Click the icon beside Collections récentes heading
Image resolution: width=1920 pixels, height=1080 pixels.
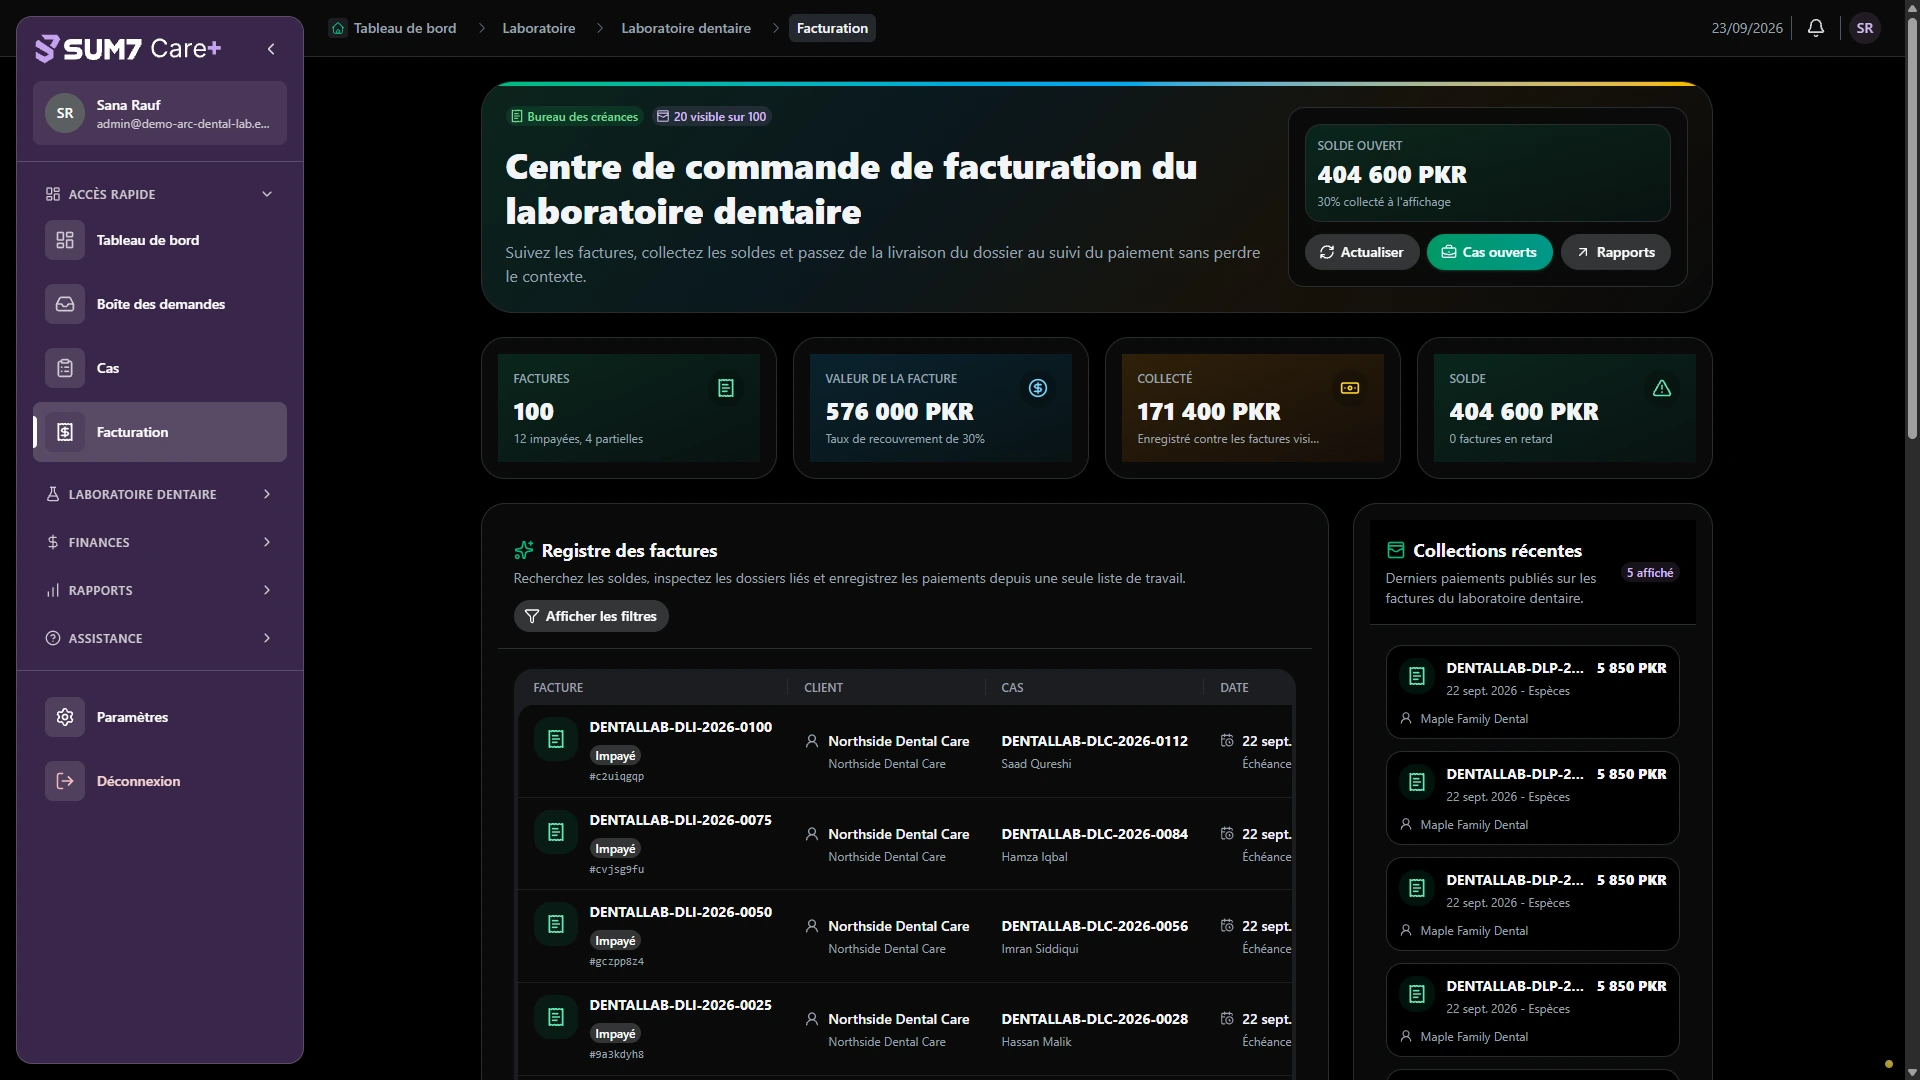[x=1396, y=550]
